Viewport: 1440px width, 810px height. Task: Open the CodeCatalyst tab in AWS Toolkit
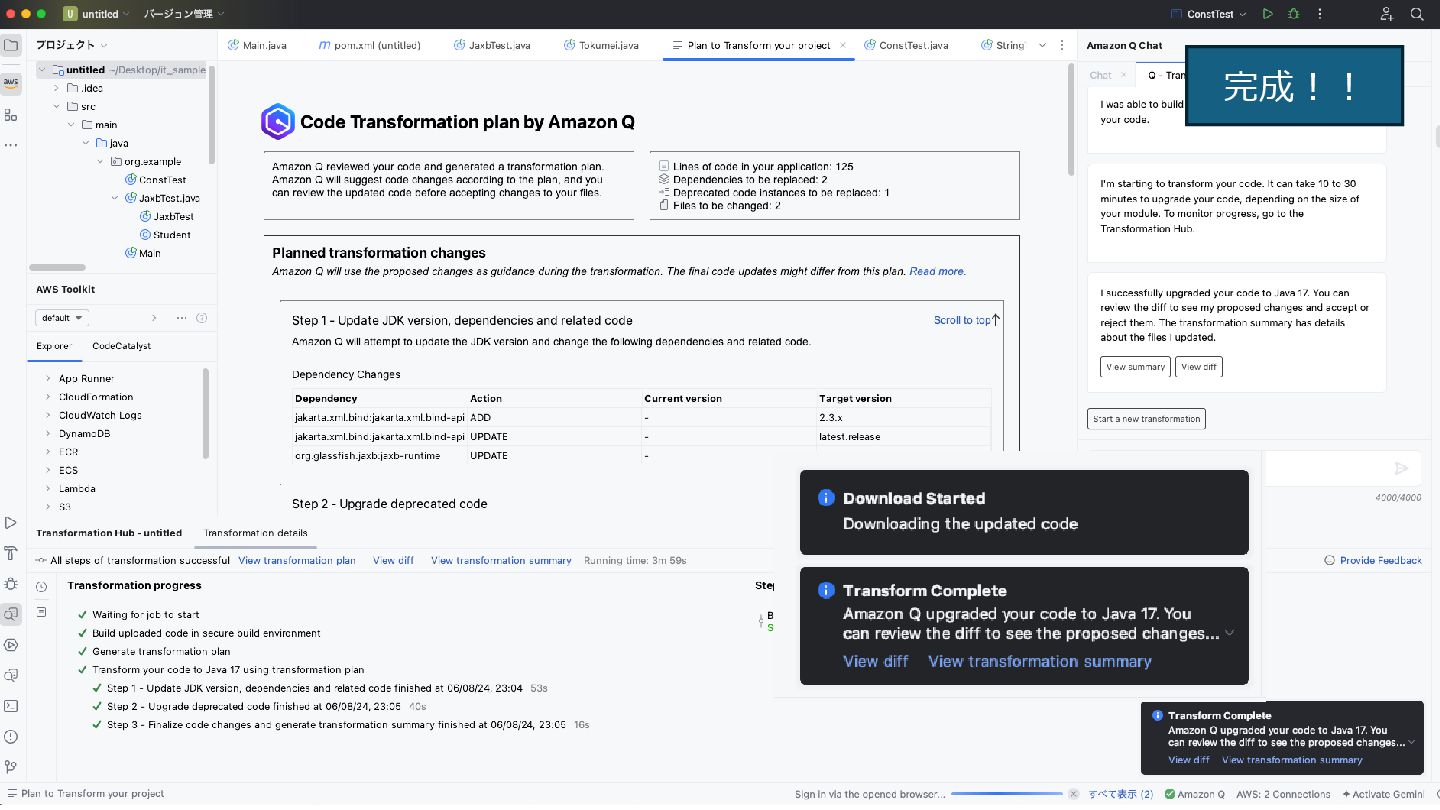click(x=121, y=346)
